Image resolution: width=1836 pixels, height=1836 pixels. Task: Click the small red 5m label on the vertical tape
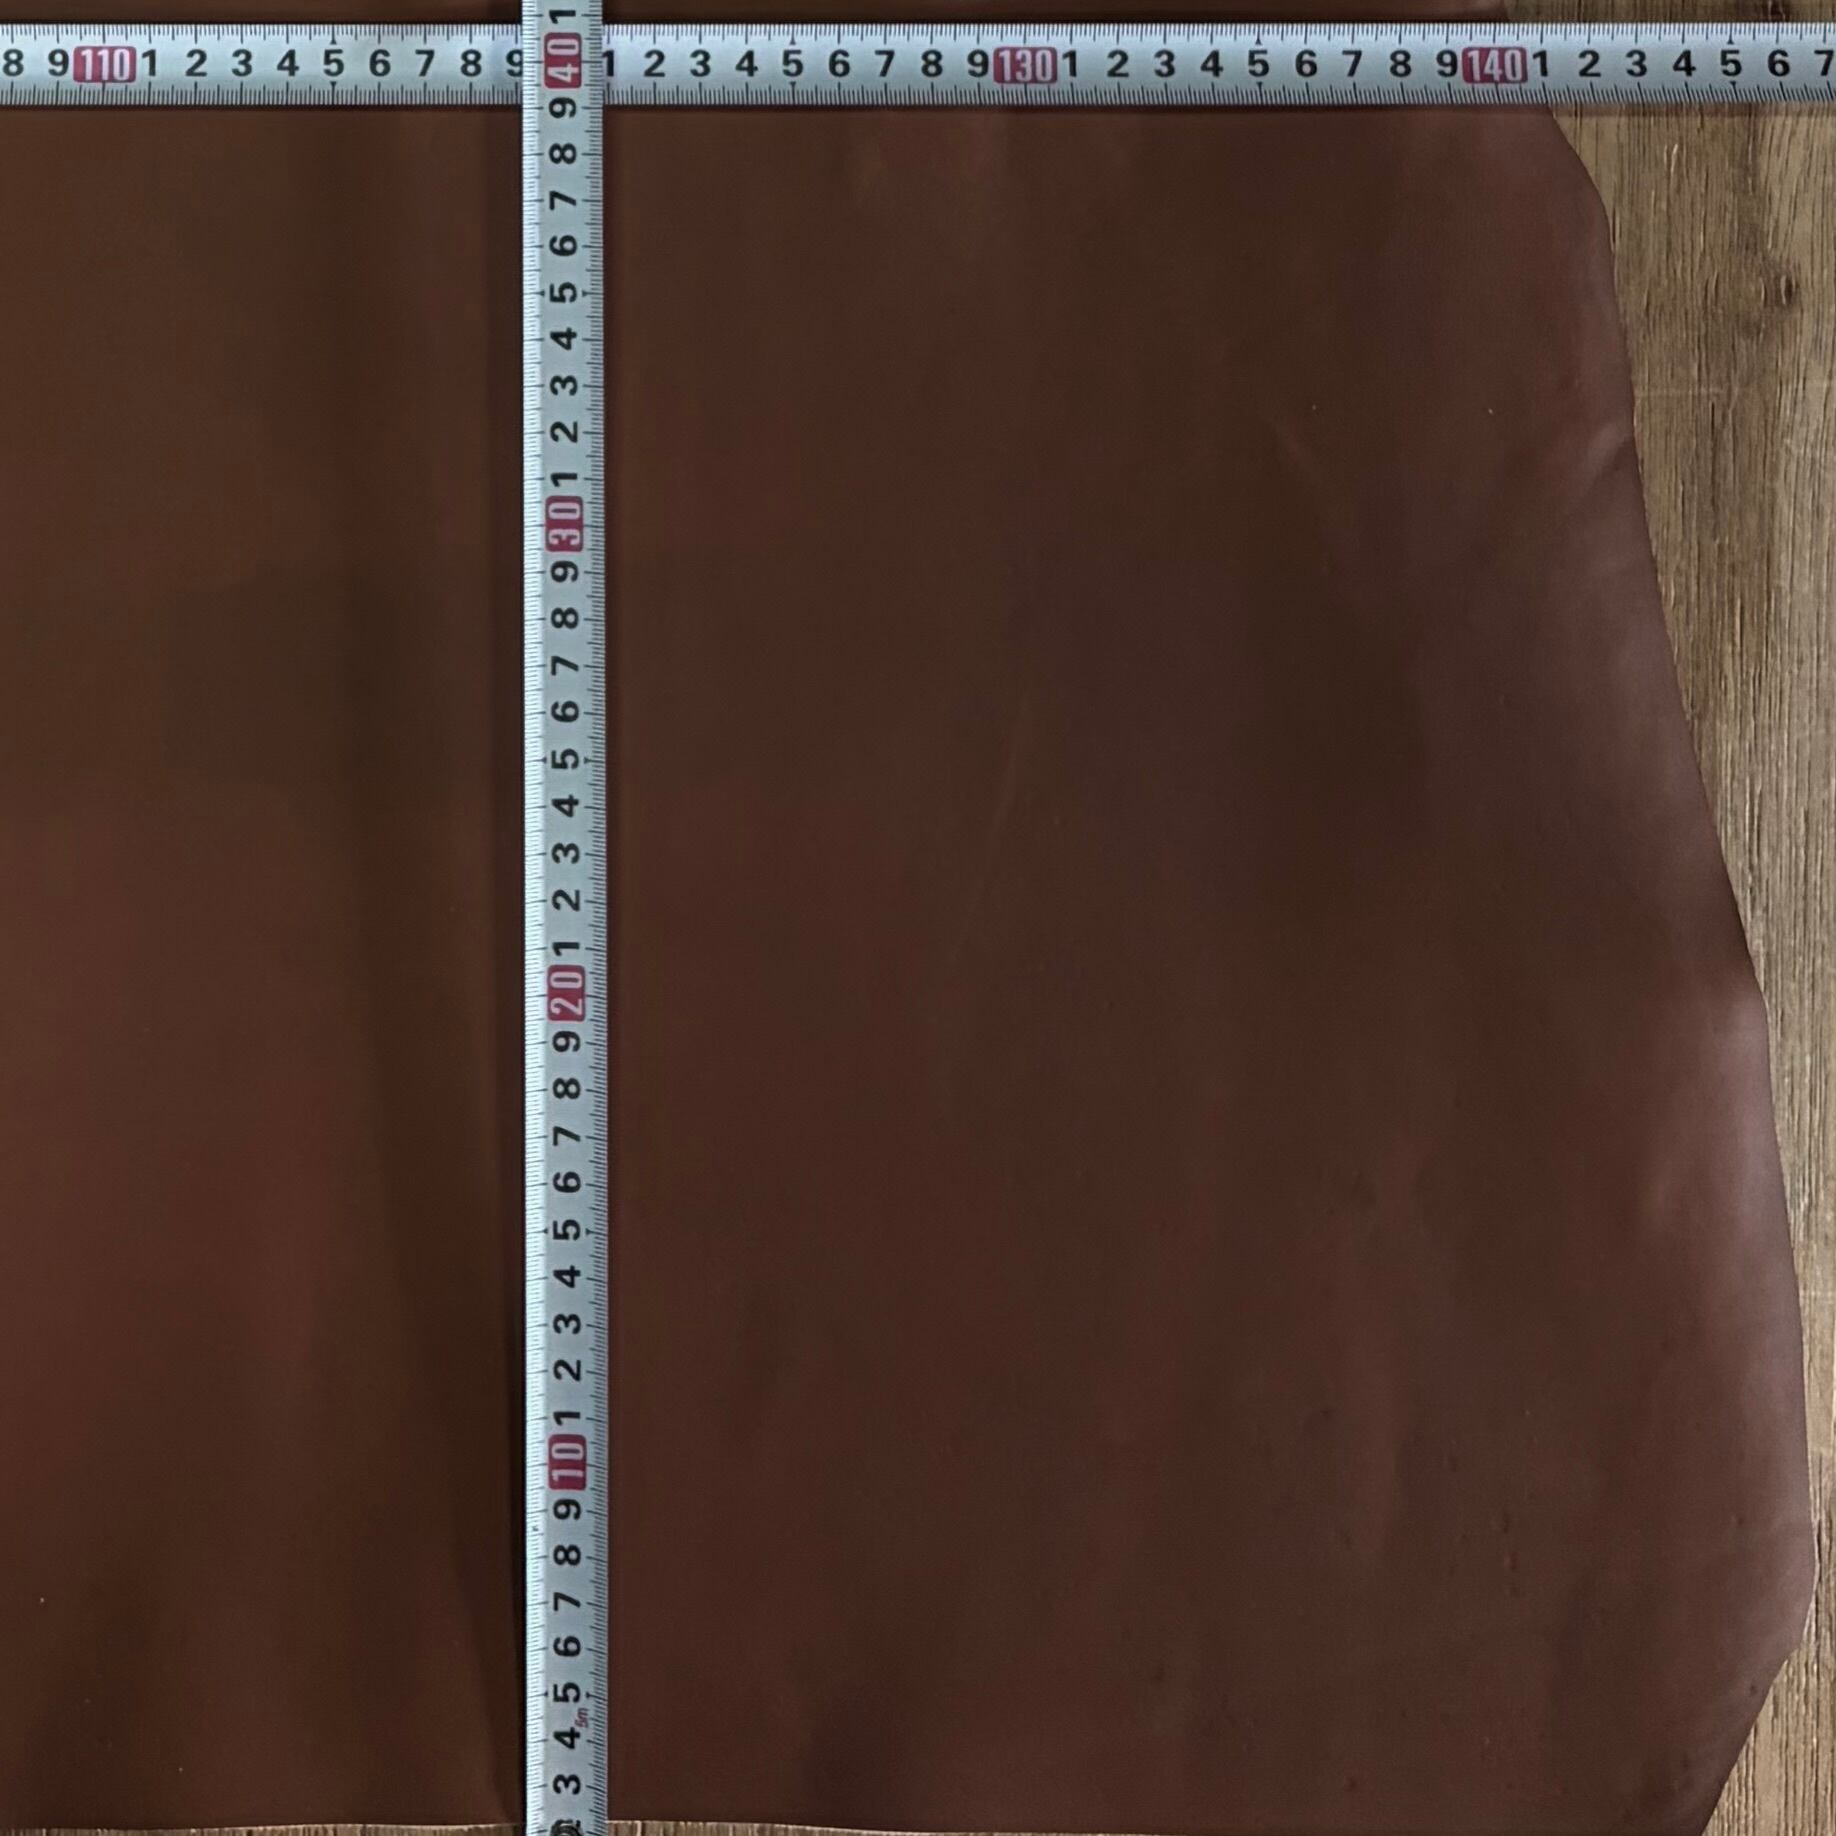click(581, 1718)
